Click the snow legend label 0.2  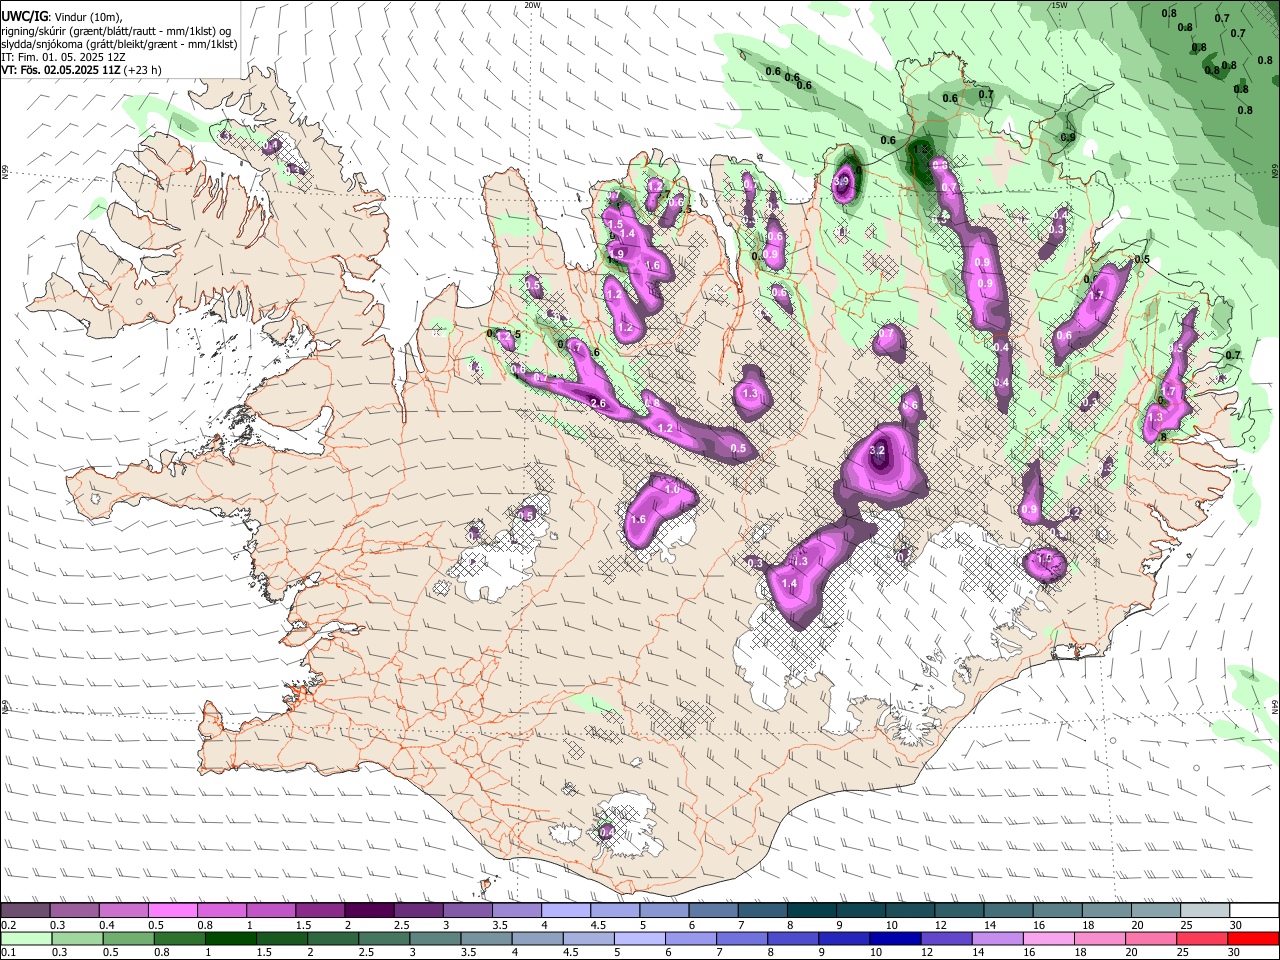point(8,925)
